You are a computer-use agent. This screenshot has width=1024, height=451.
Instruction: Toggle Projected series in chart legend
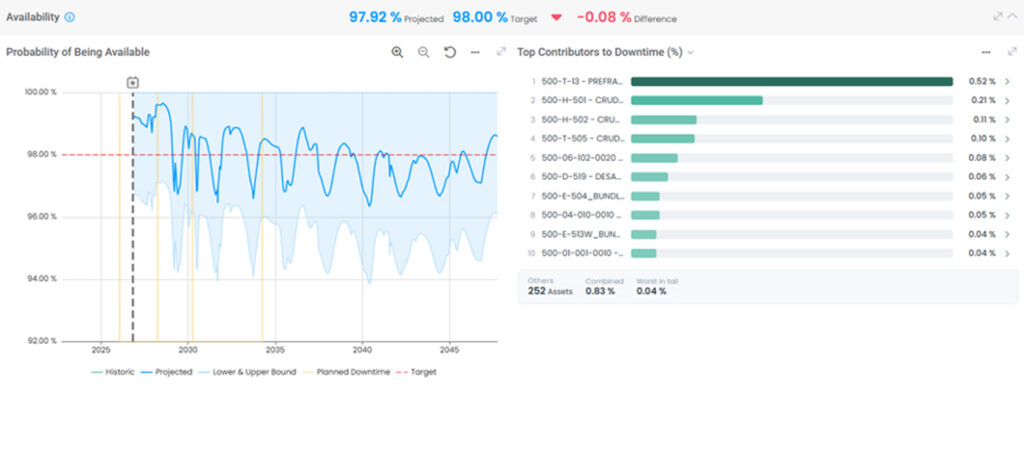tap(166, 372)
